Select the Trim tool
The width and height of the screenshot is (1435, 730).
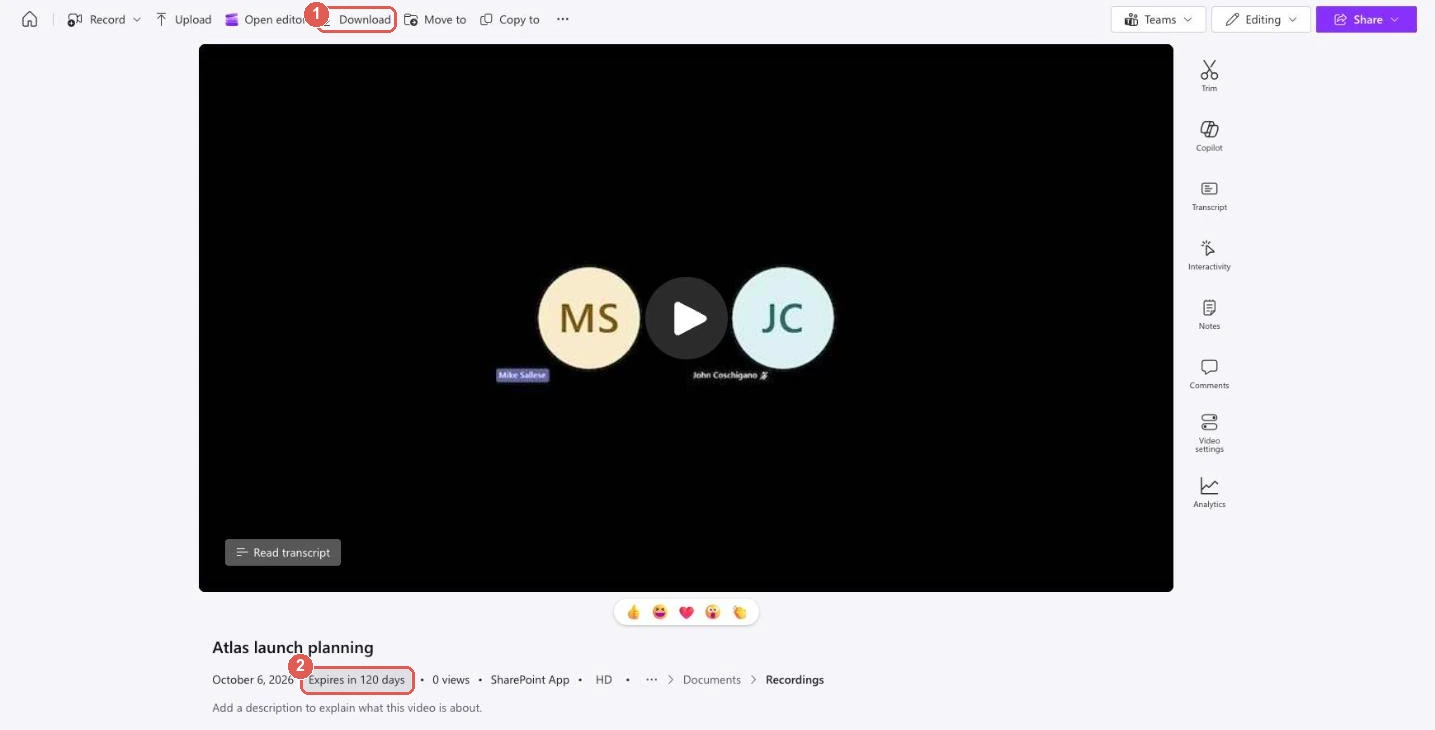(1209, 76)
